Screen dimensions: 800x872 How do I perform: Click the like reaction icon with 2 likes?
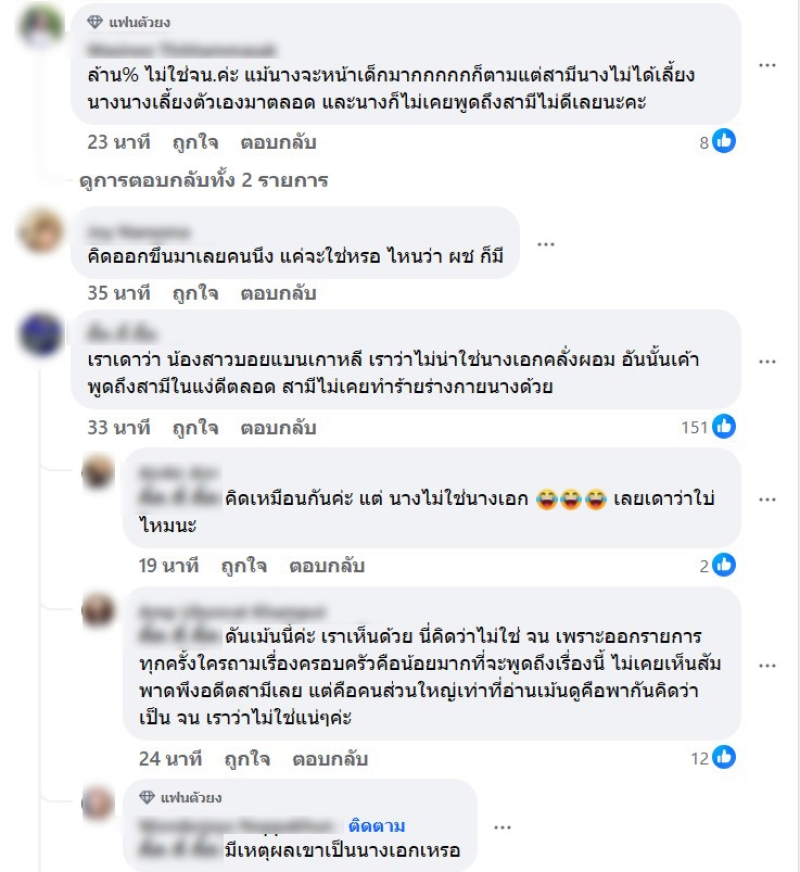click(x=724, y=565)
